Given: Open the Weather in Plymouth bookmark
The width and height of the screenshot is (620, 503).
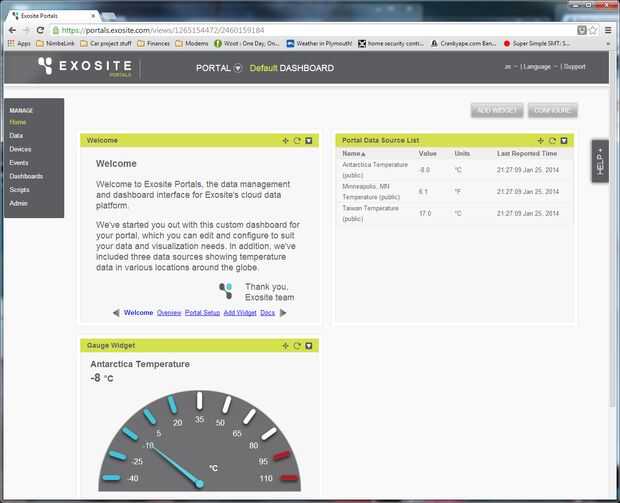Looking at the screenshot, I should tap(319, 43).
